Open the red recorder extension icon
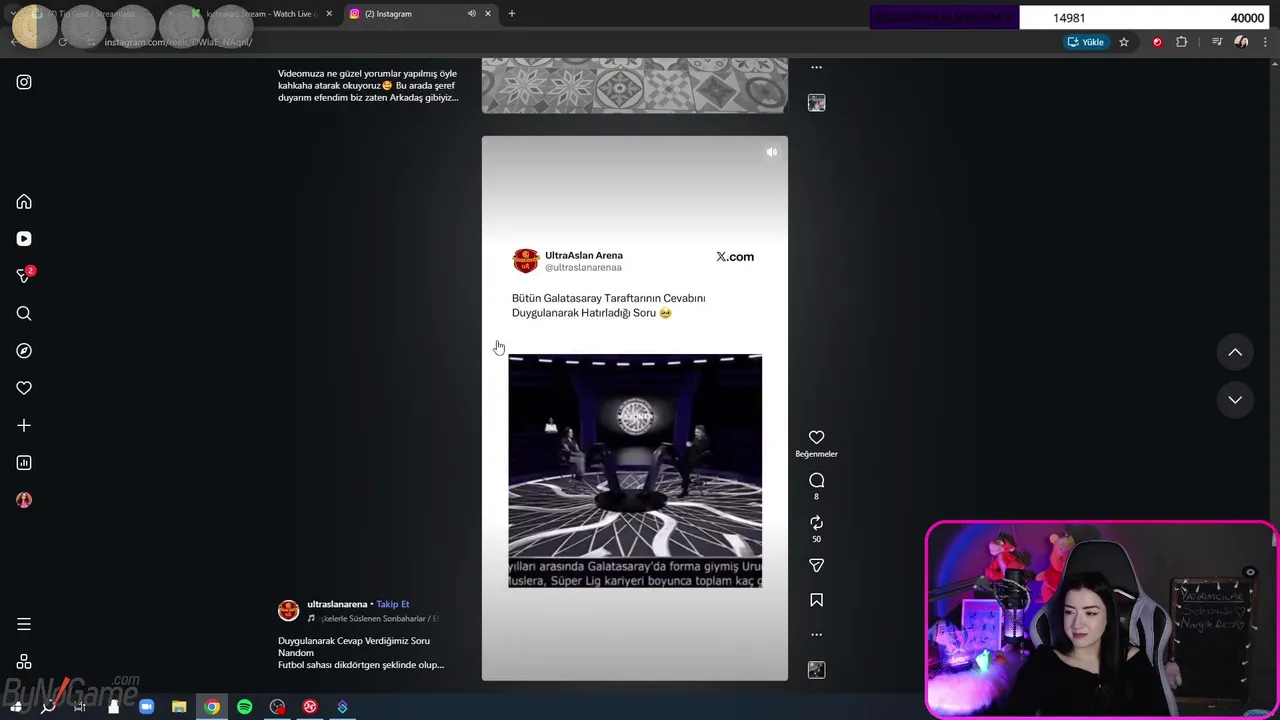1280x720 pixels. point(1157,42)
